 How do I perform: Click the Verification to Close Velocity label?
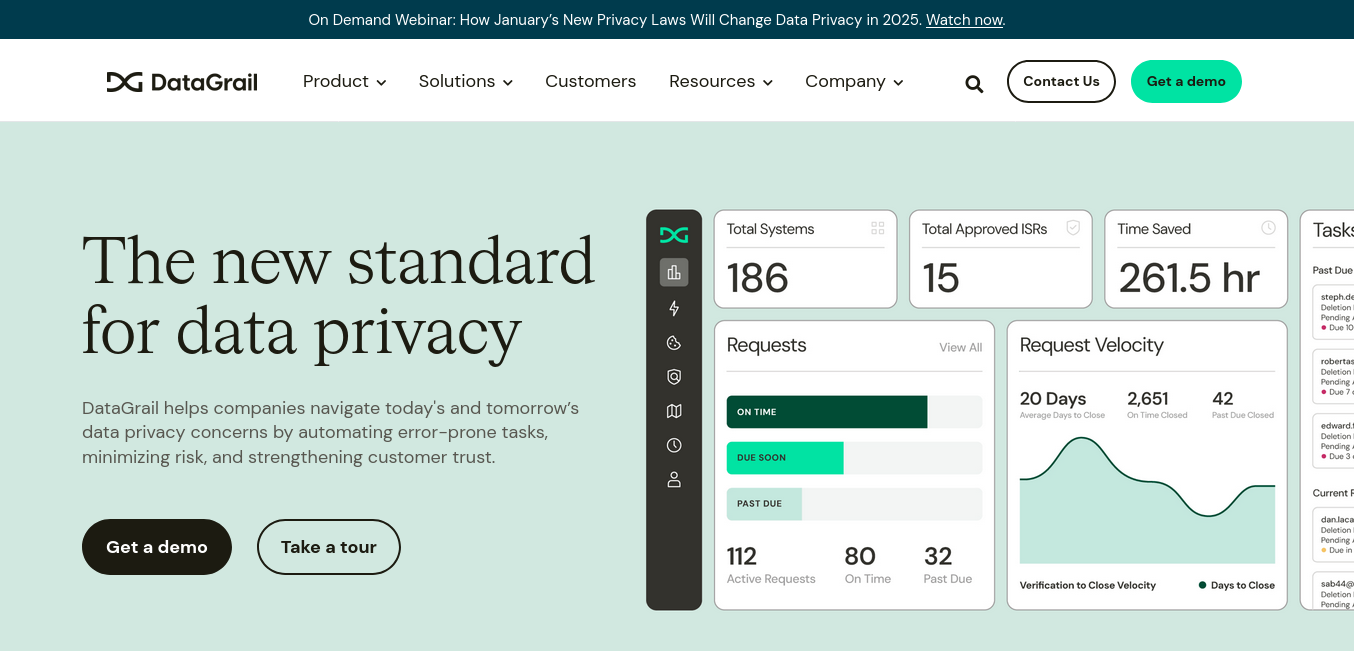coord(1088,585)
